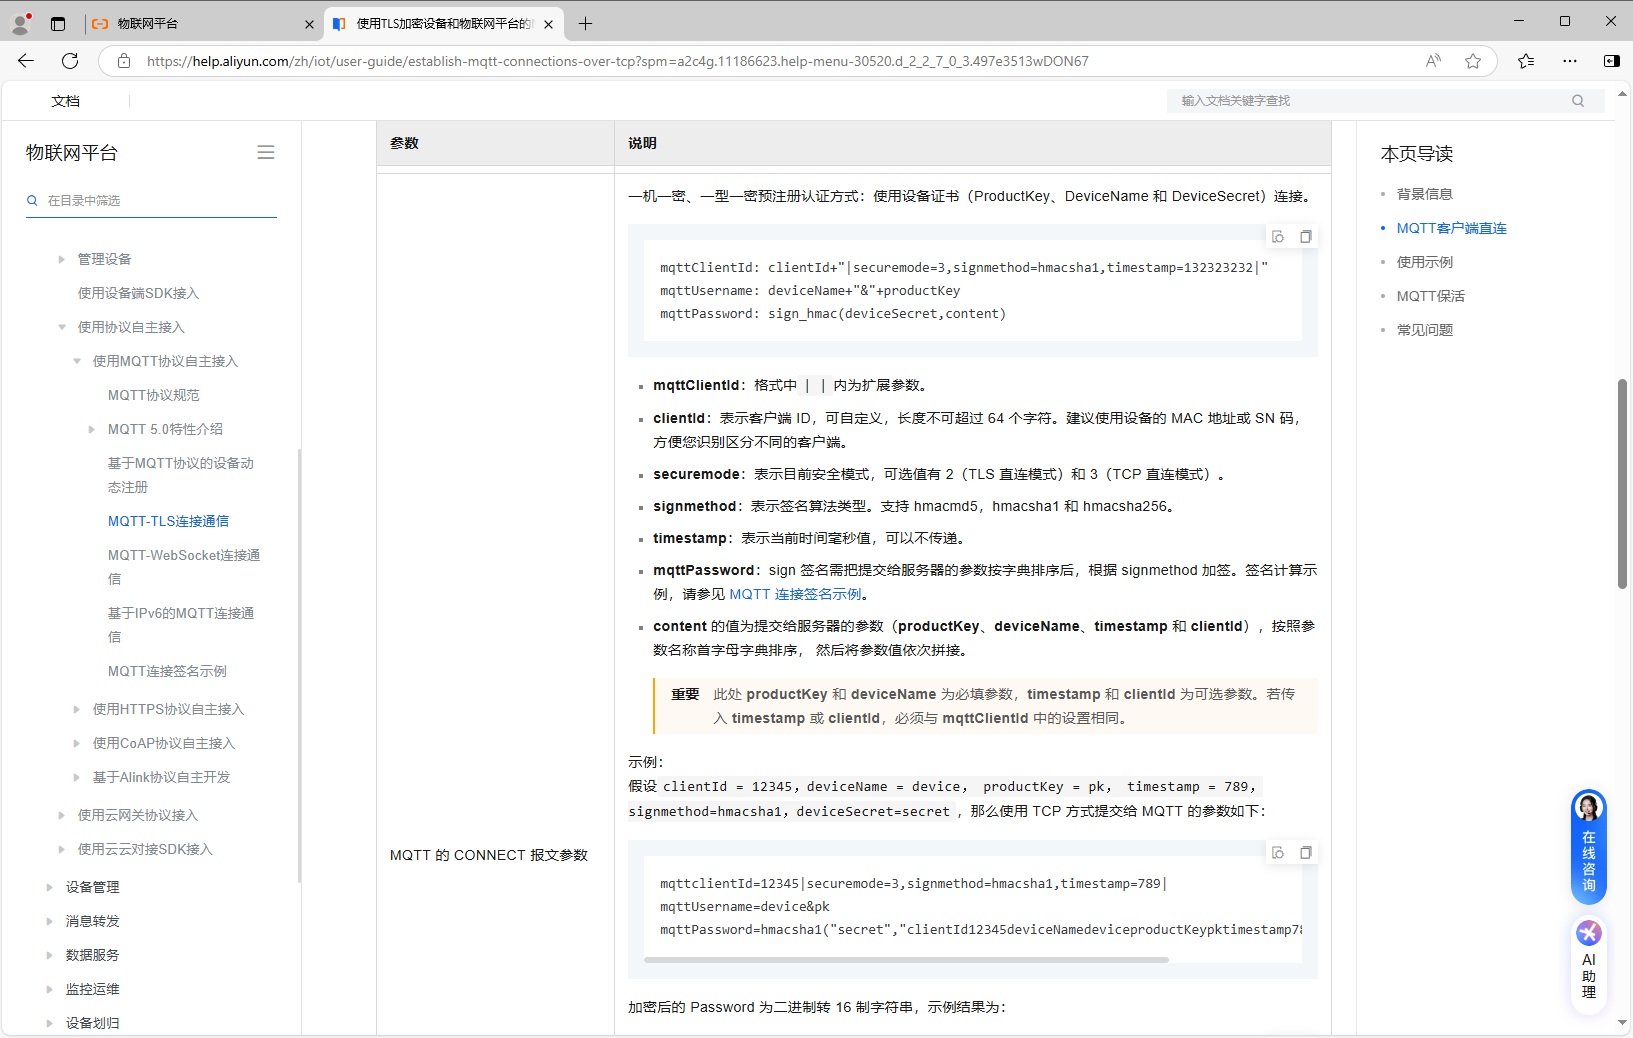Open 使用设备端SDK接入 page
Screen dimensions: 1633x1038
(139, 293)
